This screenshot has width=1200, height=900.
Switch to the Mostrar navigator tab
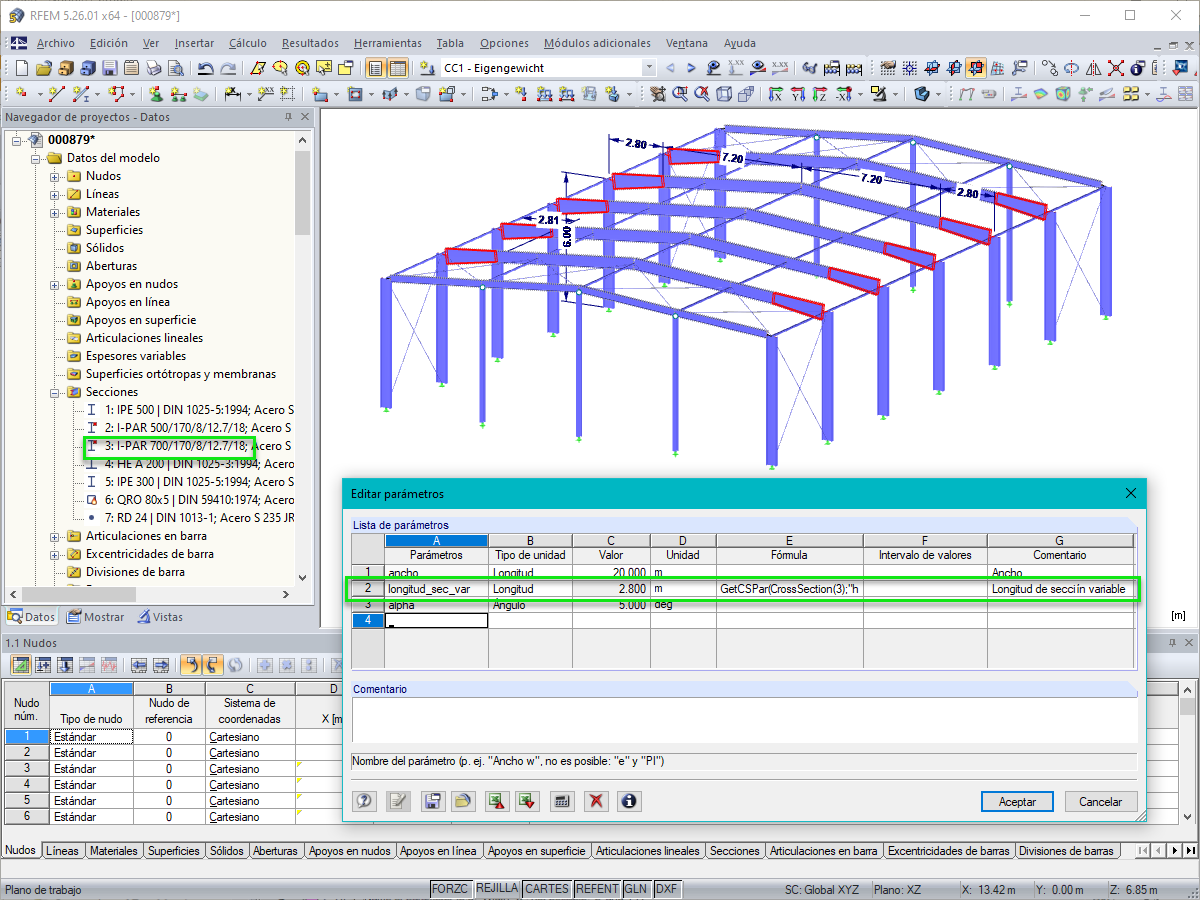pyautogui.click(x=96, y=617)
